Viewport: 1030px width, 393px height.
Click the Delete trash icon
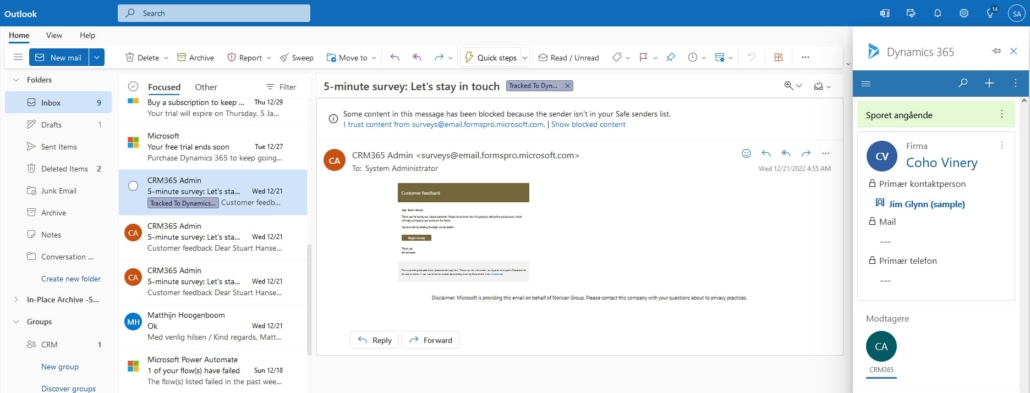[x=130, y=57]
